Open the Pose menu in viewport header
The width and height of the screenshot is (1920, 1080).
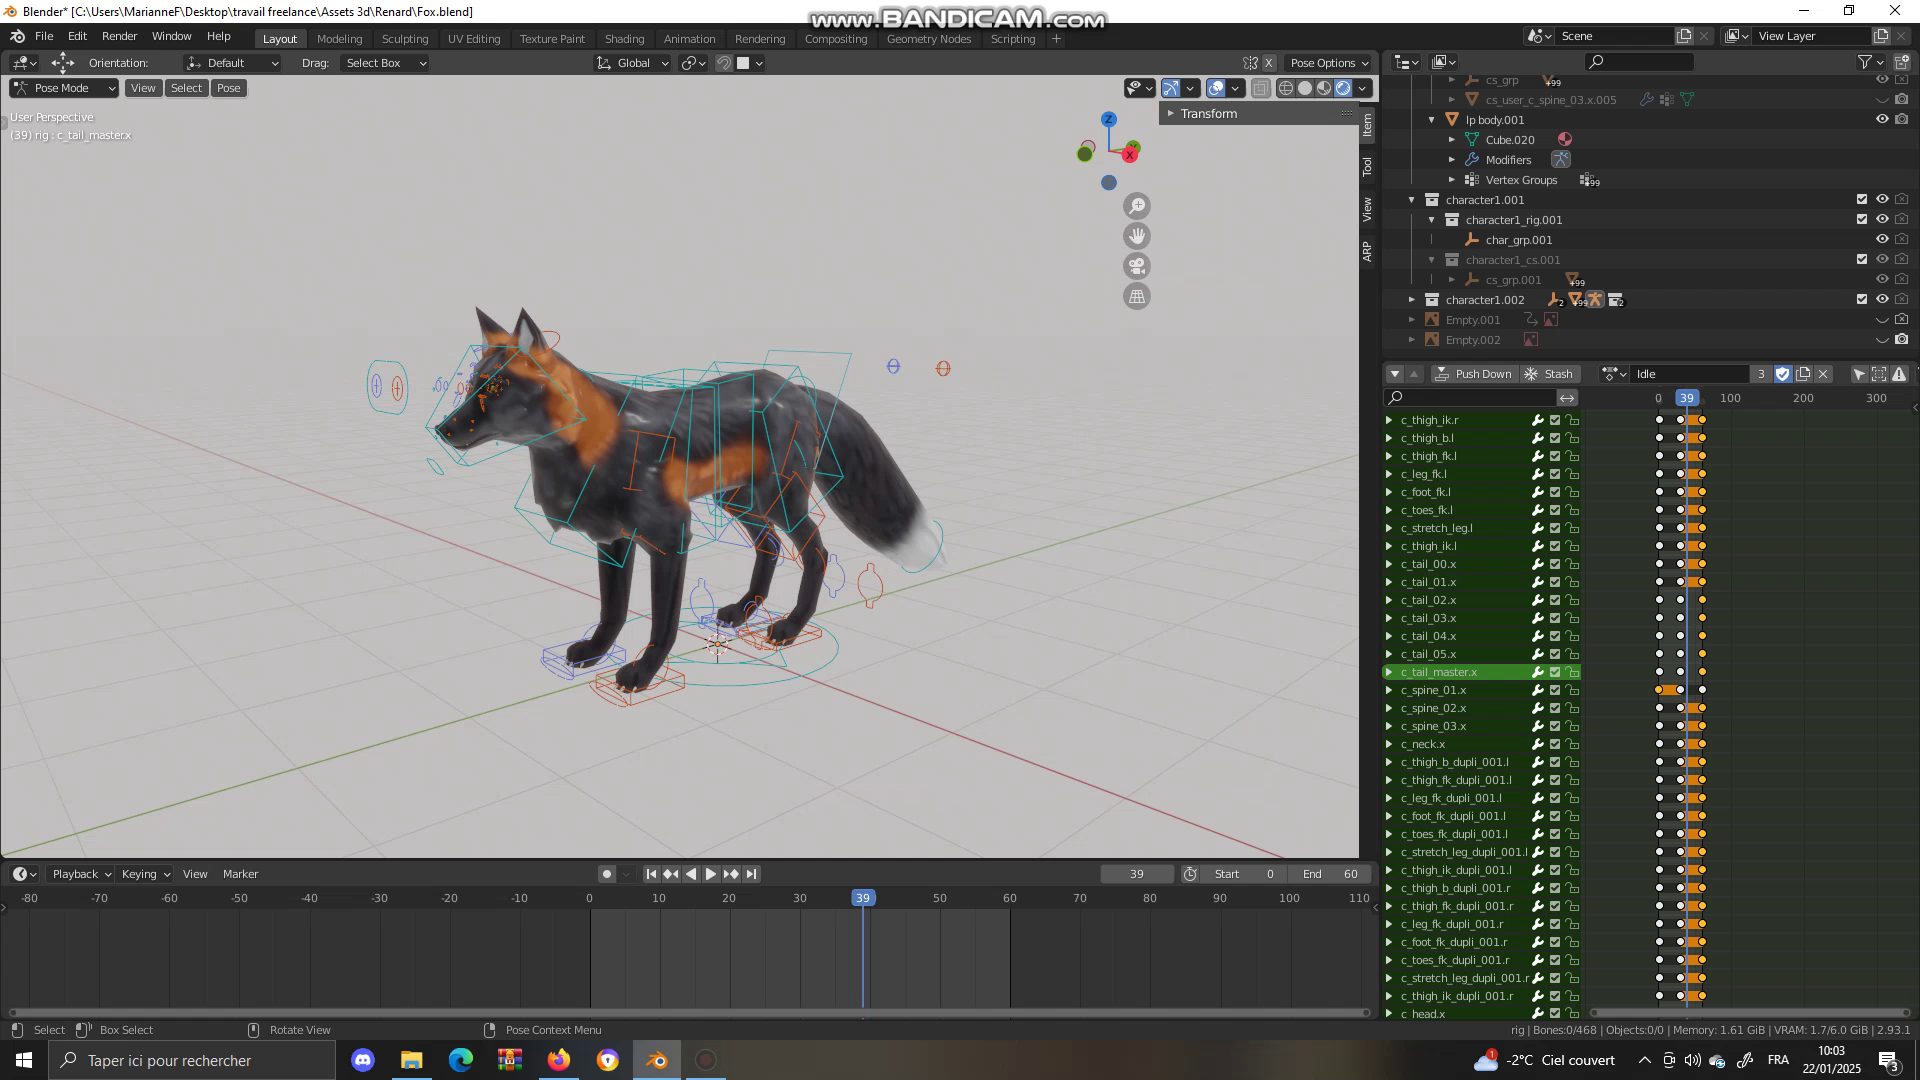click(229, 88)
